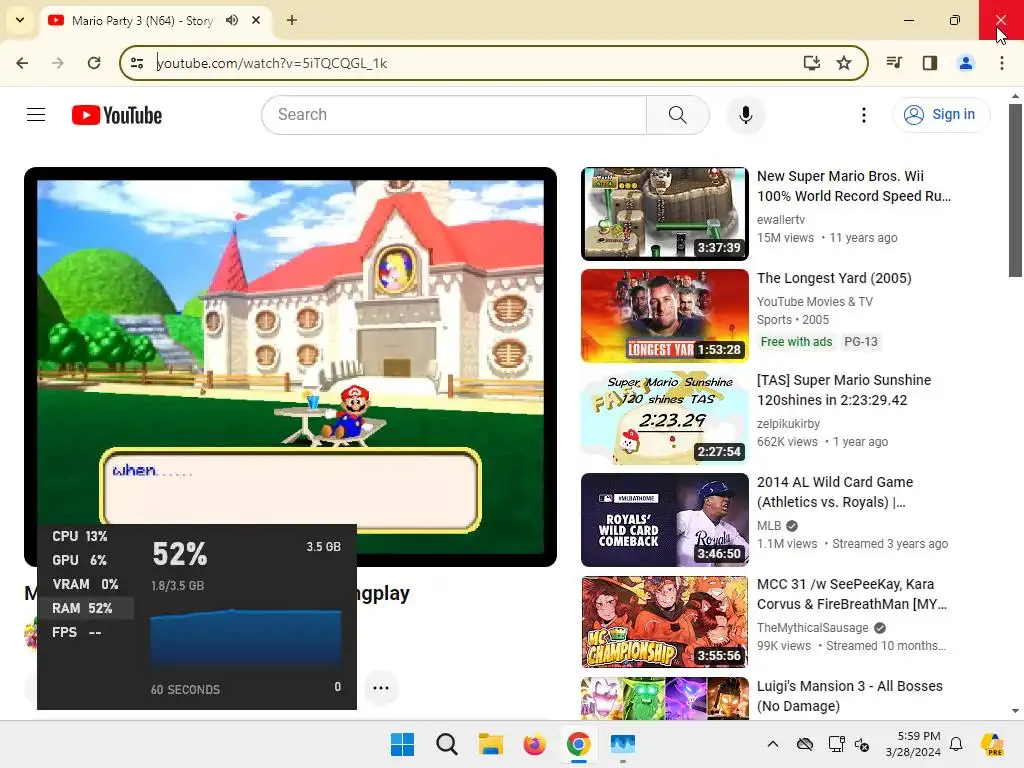View site information icon in address bar
Screen dimensions: 1024x768
coord(137,63)
